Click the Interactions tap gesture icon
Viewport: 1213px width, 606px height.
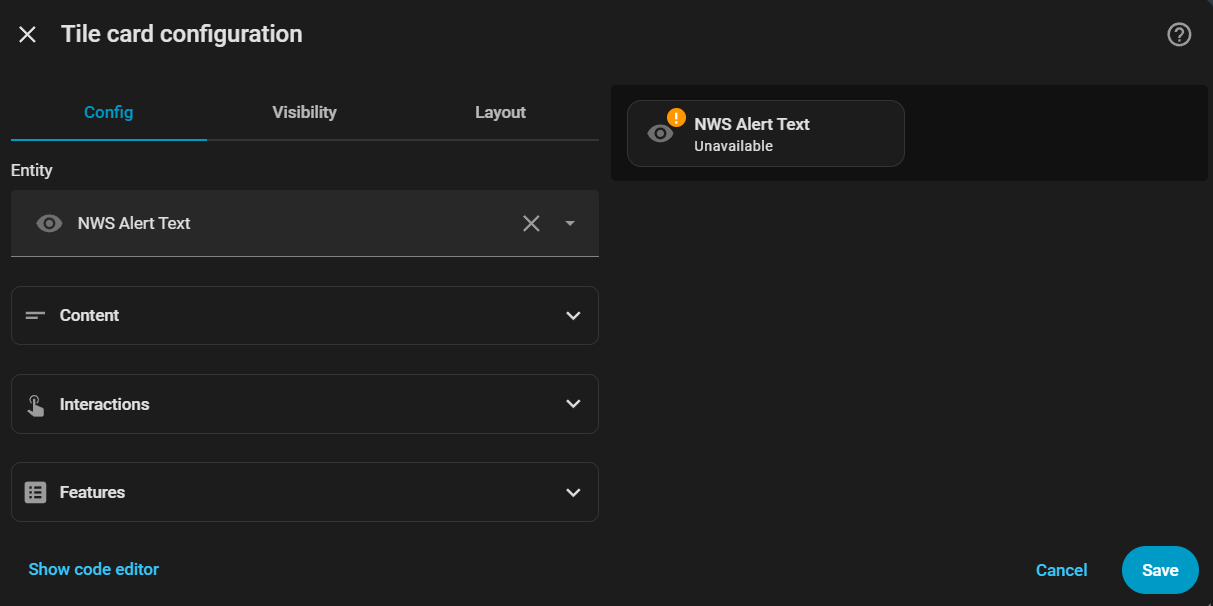click(36, 405)
